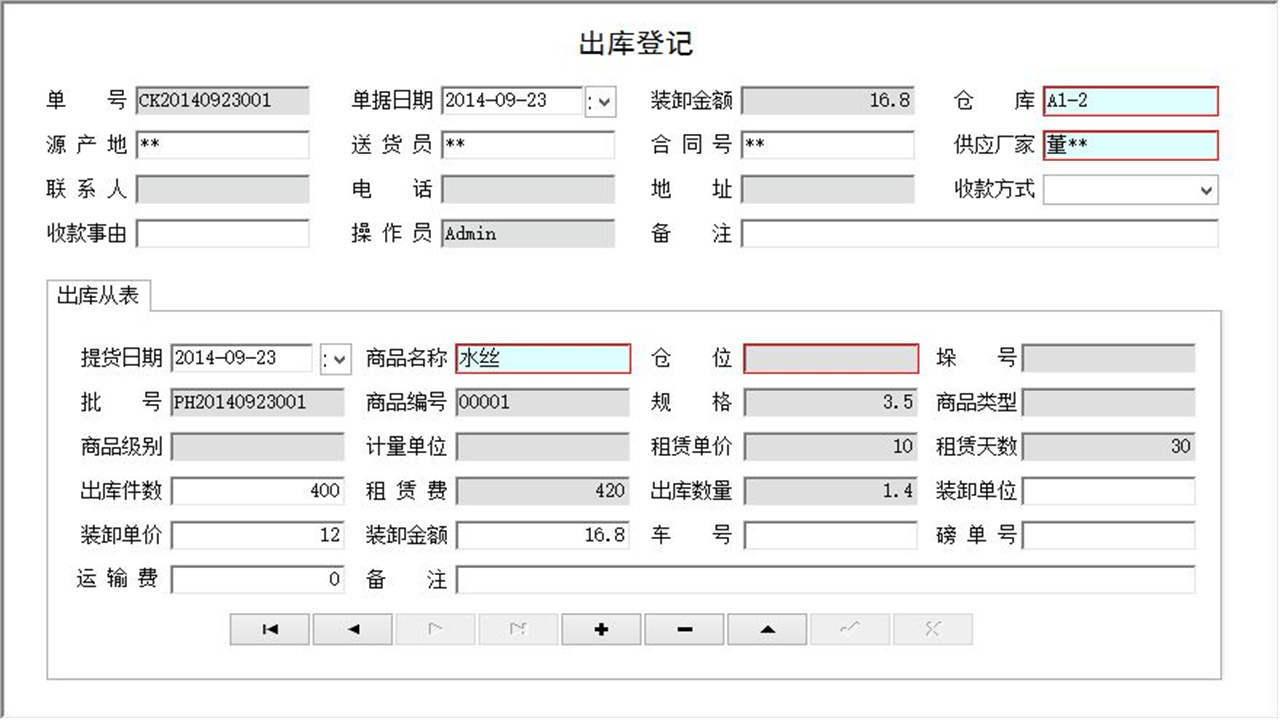Viewport: 1280px width, 720px height.
Task: Edit the current record using the triangle icon
Action: click(x=766, y=629)
